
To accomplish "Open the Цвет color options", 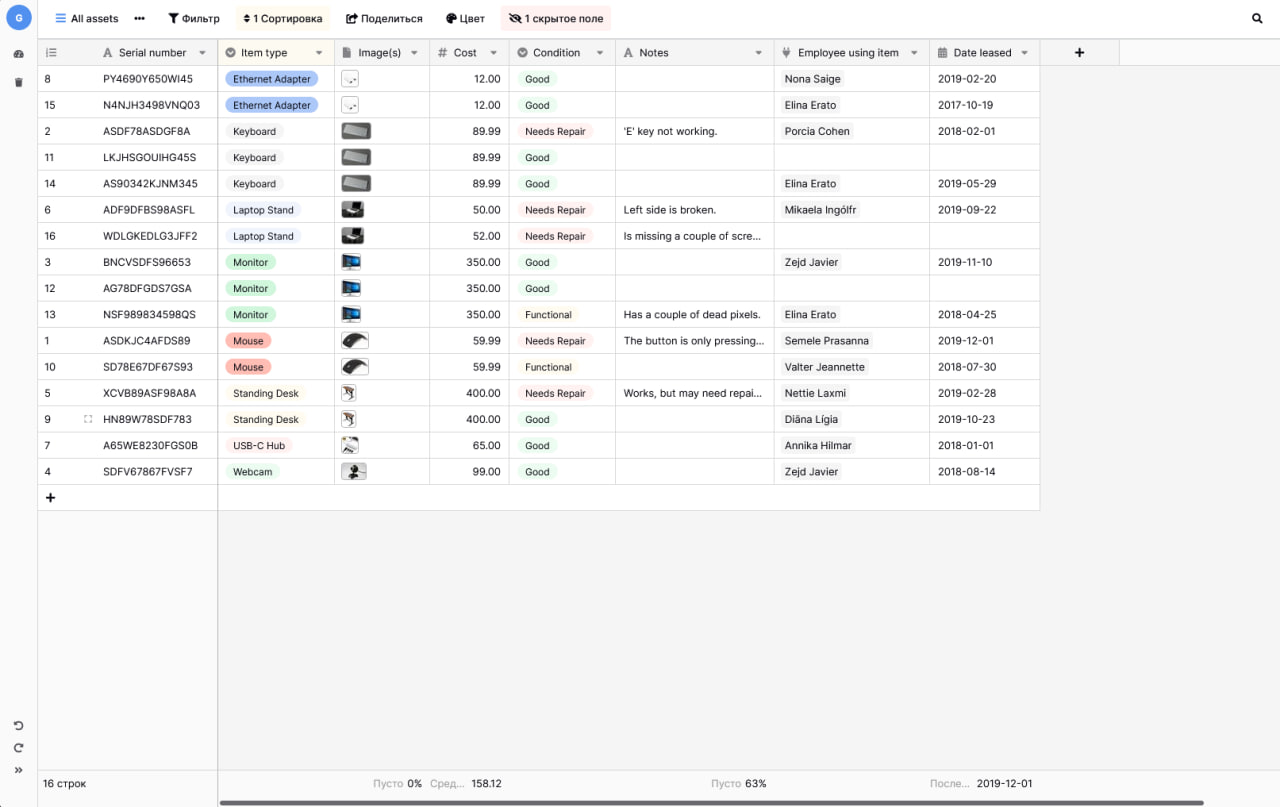I will tap(465, 18).
